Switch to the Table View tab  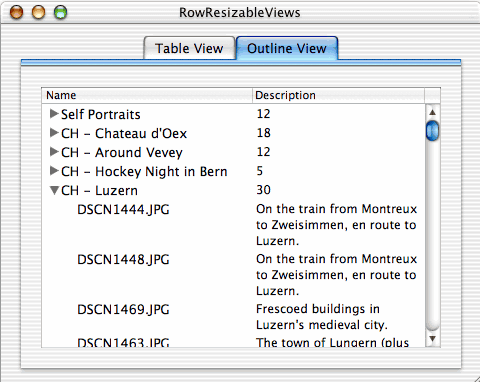pos(189,48)
